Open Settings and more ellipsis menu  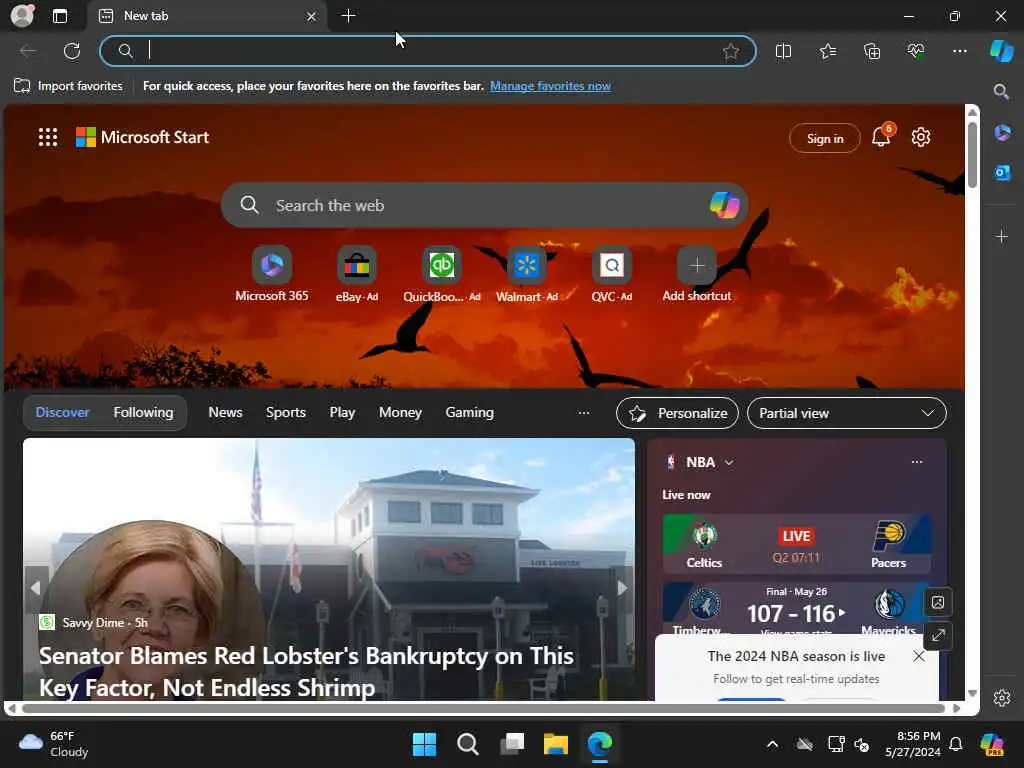(959, 51)
